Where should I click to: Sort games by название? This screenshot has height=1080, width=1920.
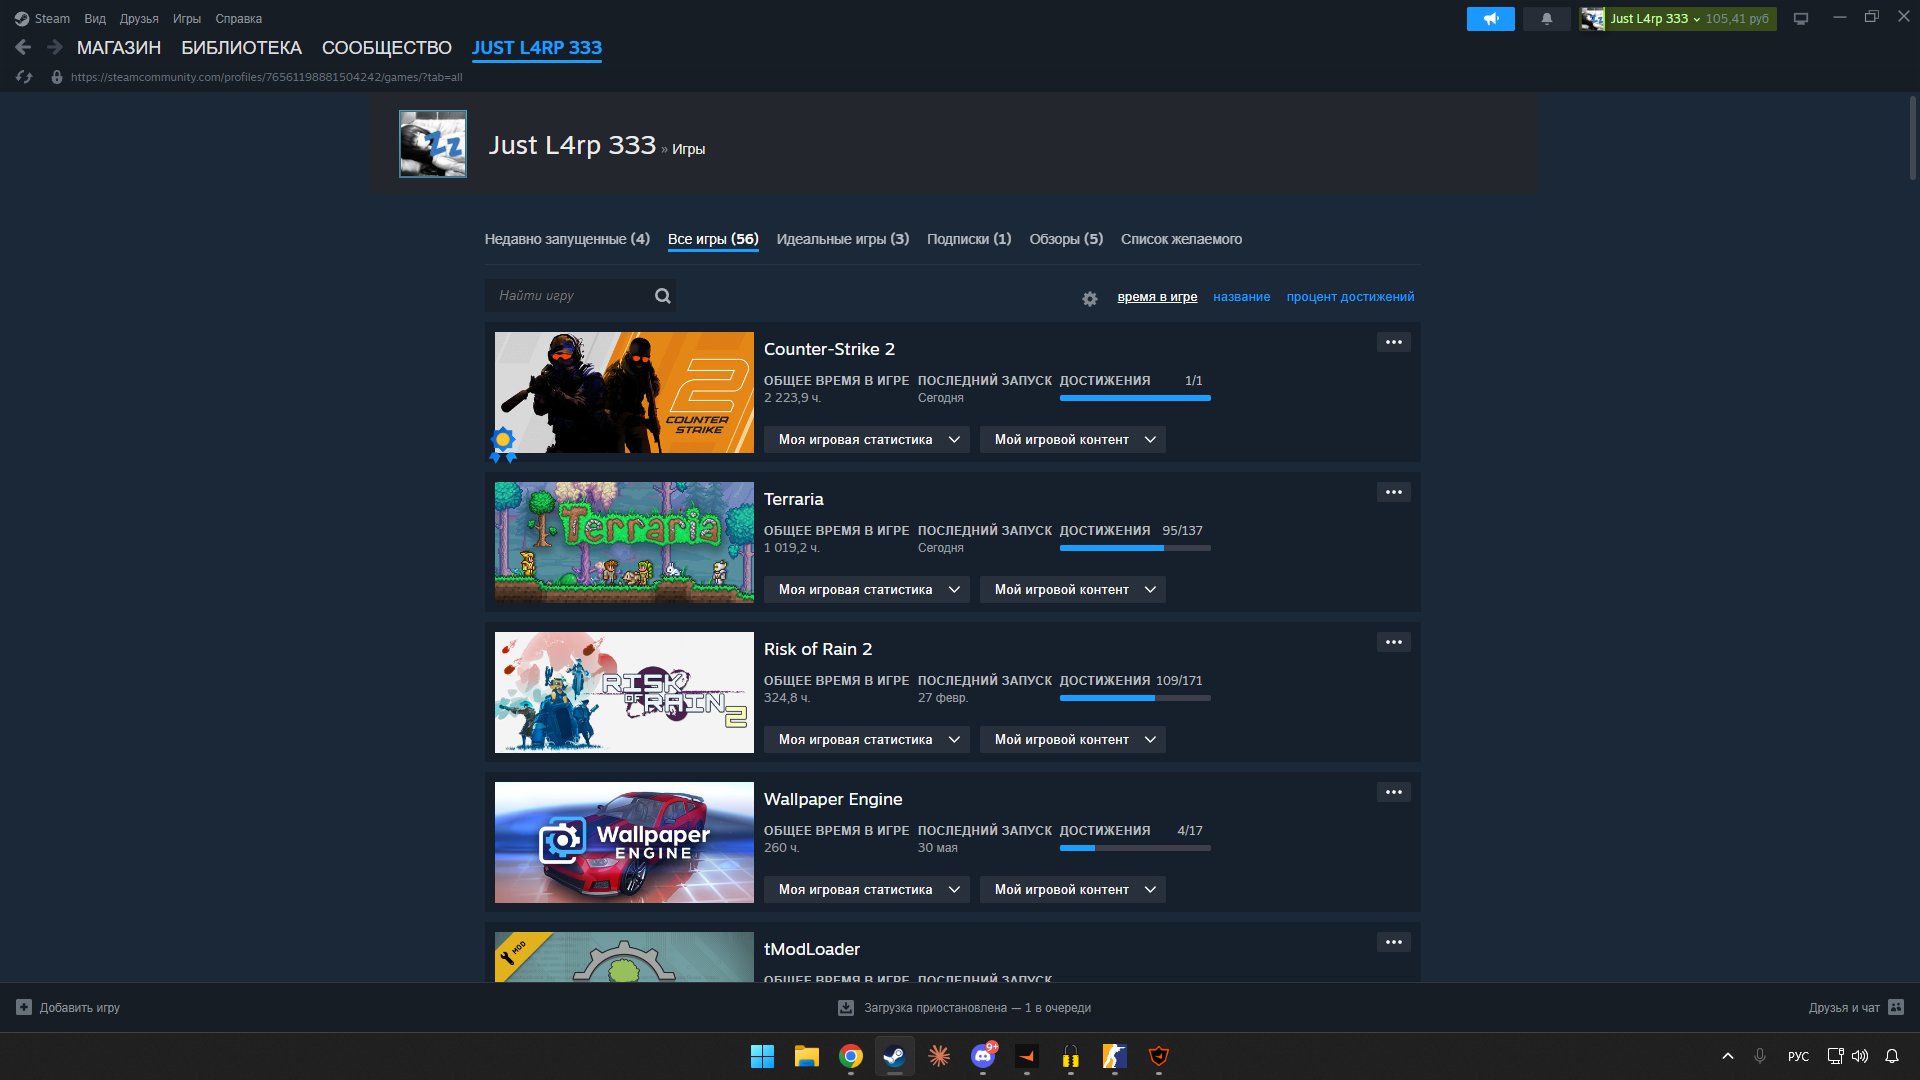pyautogui.click(x=1241, y=297)
